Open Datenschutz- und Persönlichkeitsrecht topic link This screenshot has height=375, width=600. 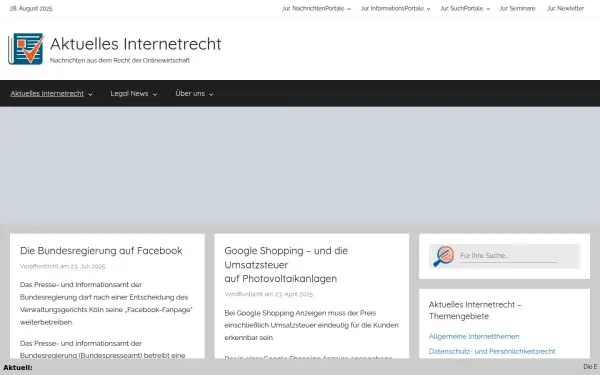492,351
